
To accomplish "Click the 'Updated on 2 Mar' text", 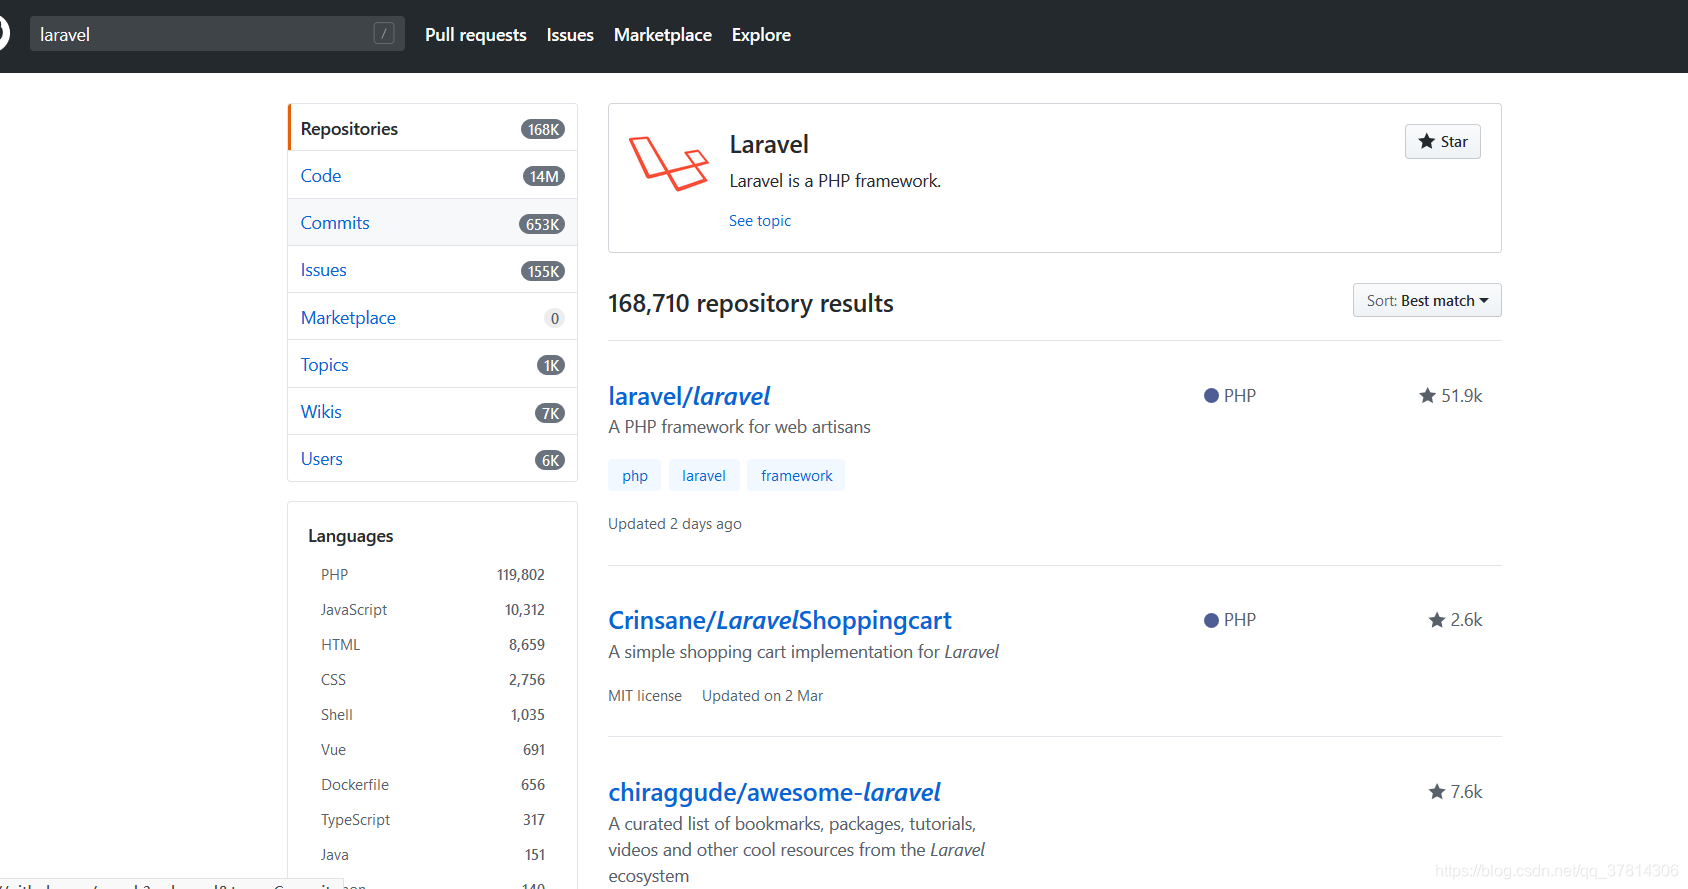I will click(762, 696).
